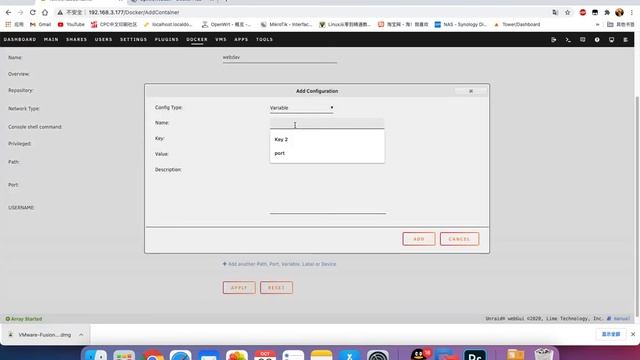Viewport: 640px width, 360px height.
Task: Open Photoshop from the Dock
Action: 475,354
